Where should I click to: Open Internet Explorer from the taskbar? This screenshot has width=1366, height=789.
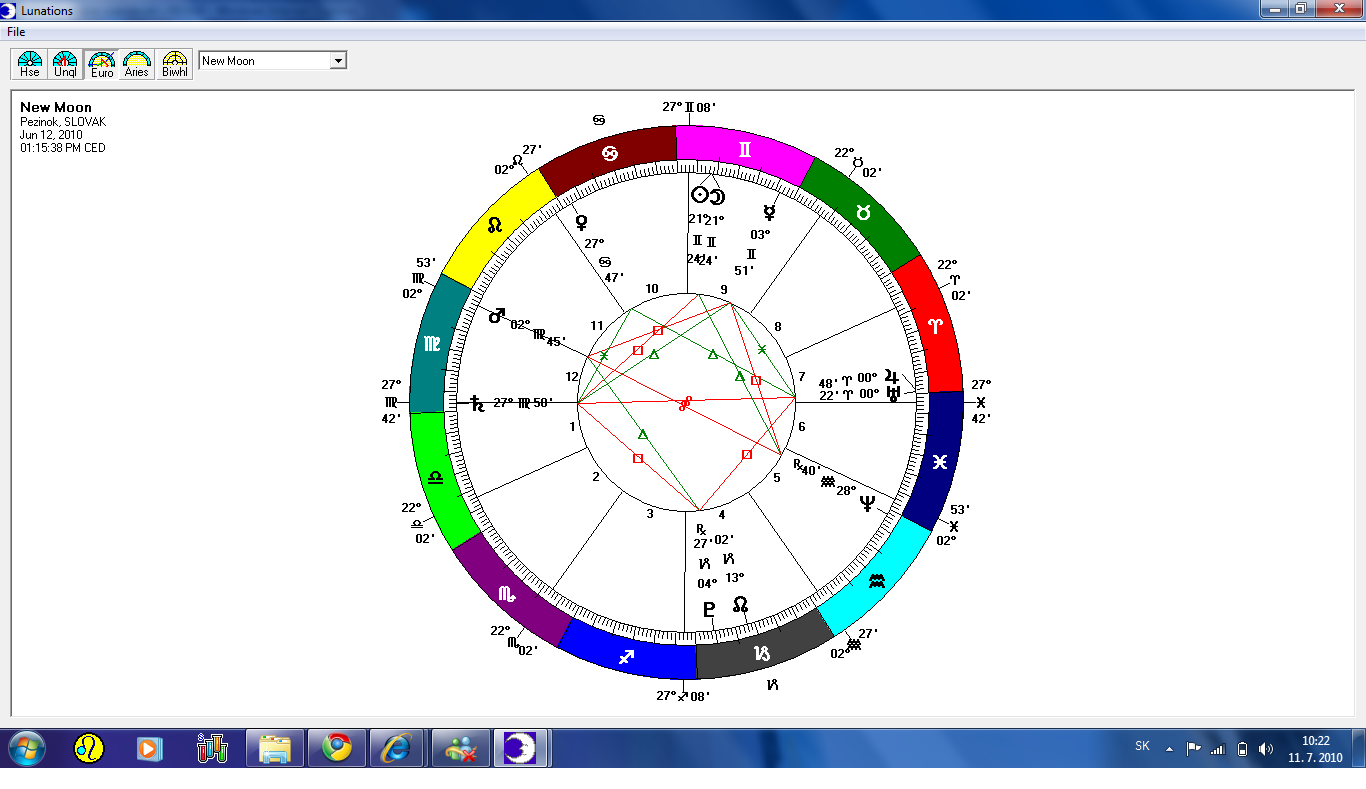pos(397,748)
